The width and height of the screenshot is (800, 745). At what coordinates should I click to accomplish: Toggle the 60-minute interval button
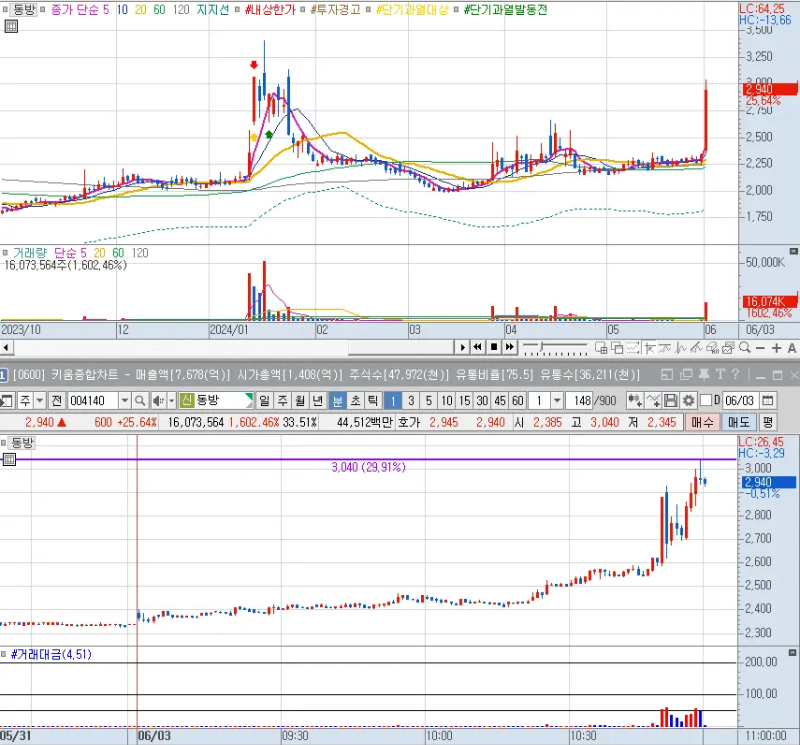tap(518, 401)
